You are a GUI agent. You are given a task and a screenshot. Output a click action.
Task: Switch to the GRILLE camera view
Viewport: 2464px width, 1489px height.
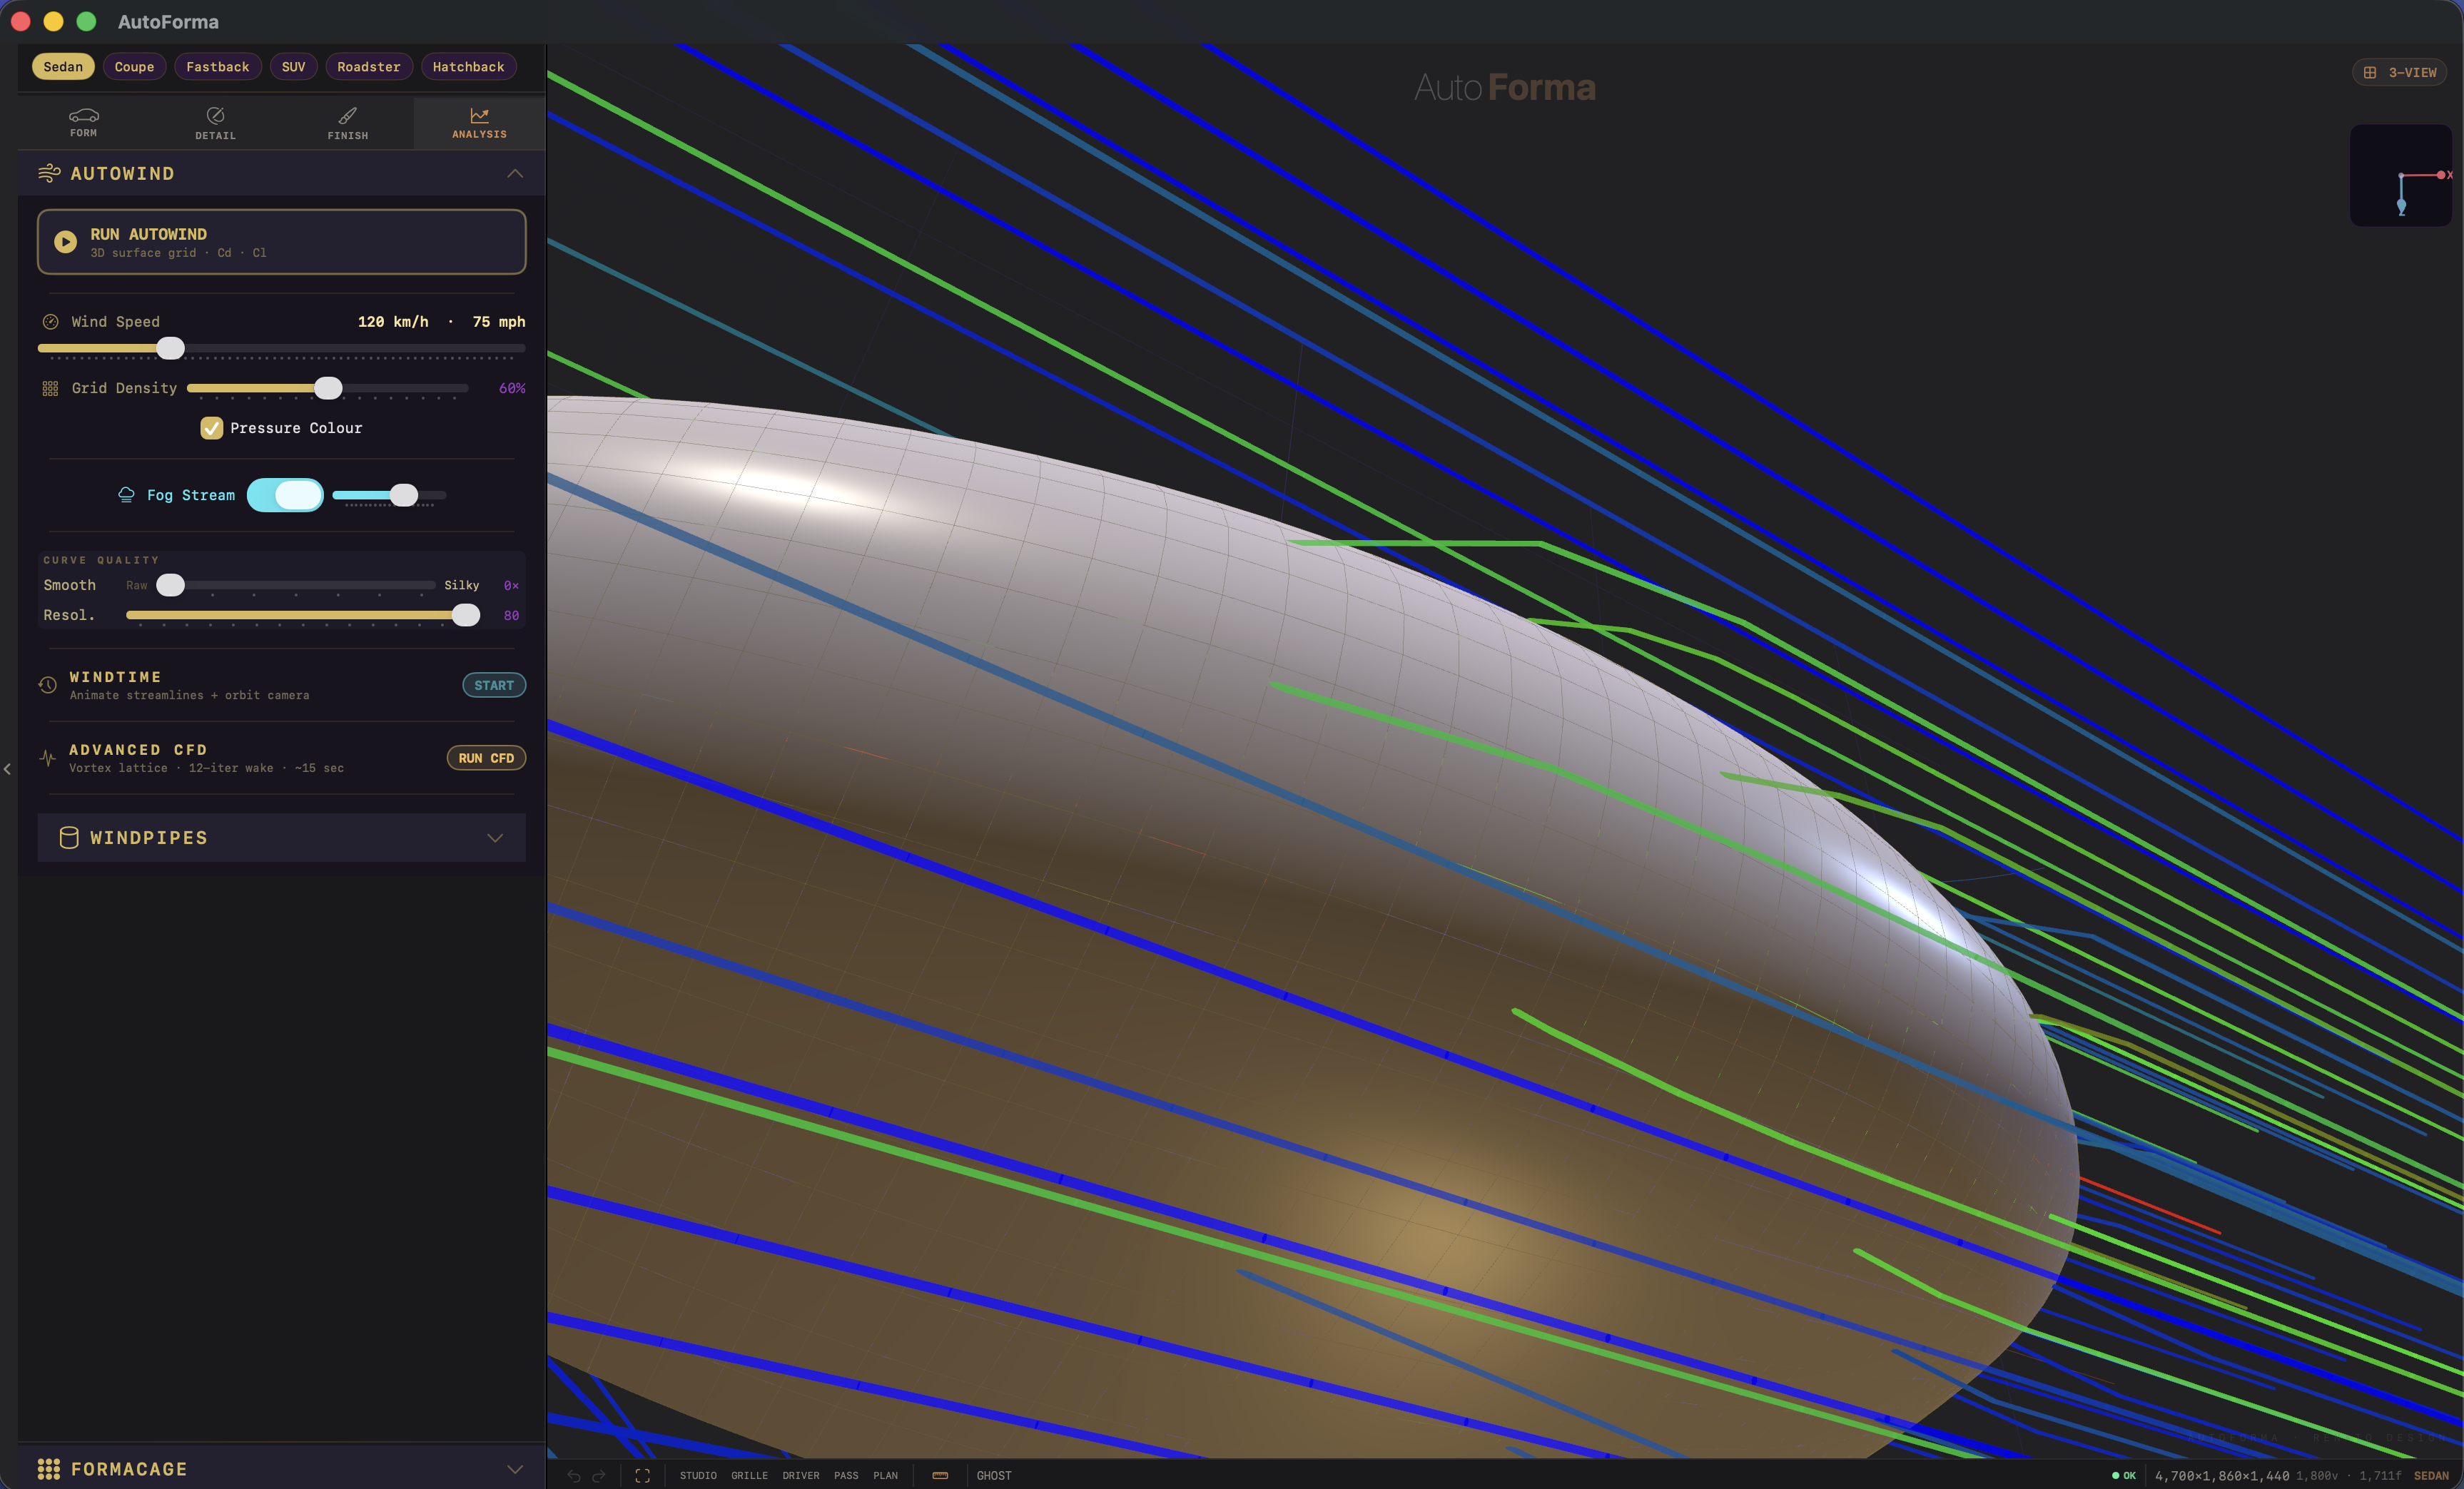pos(749,1475)
